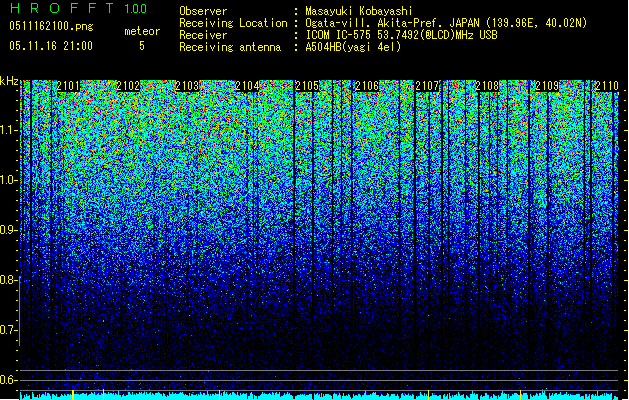This screenshot has width=629, height=400.
Task: Click the 2107 time marker label
Action: coord(427,86)
